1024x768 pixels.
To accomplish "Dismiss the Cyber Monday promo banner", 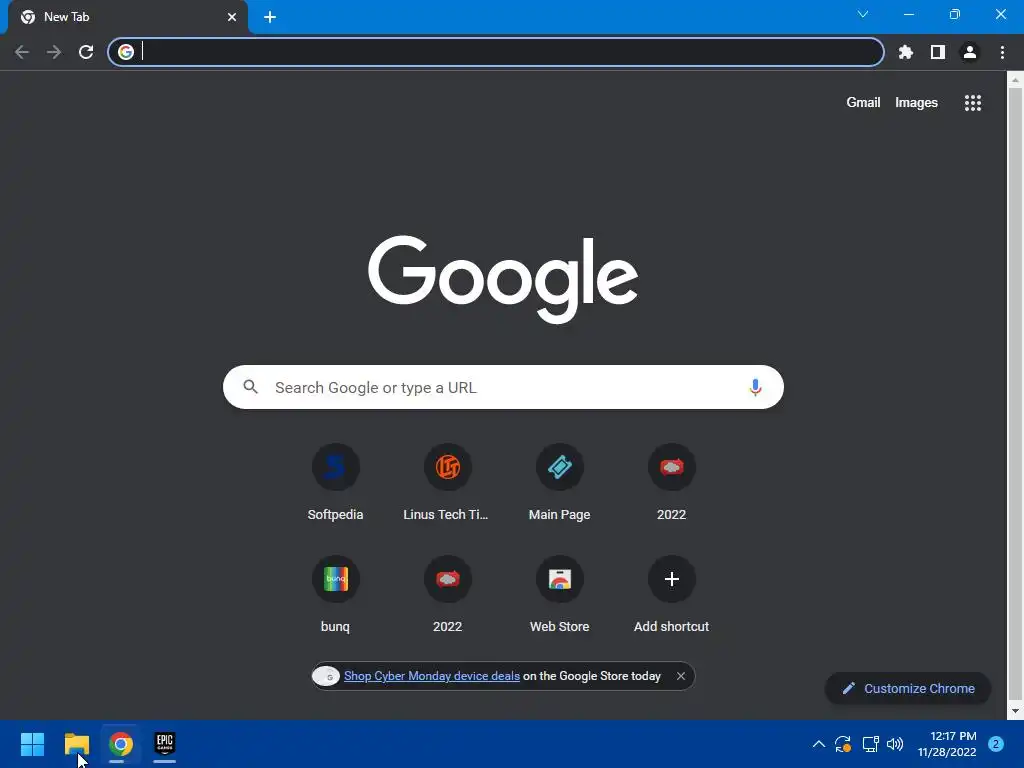I will point(680,676).
